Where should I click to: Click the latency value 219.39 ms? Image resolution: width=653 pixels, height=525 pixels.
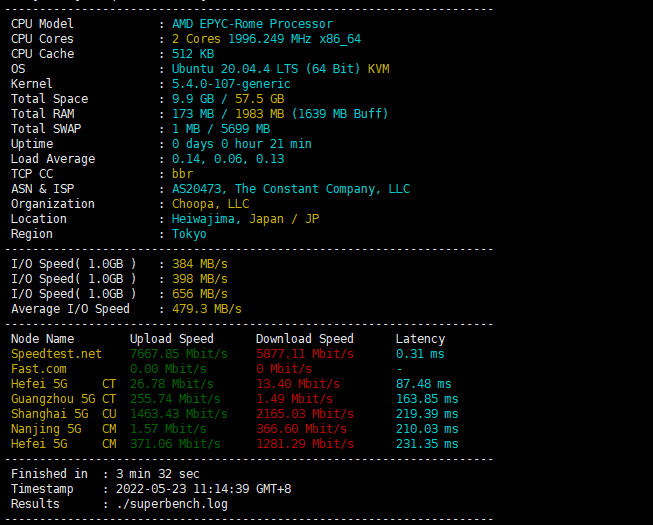coord(427,413)
